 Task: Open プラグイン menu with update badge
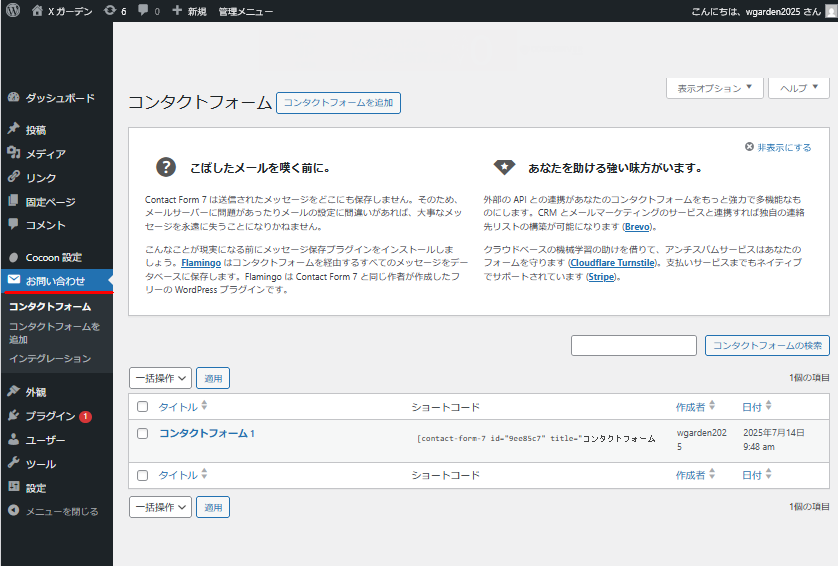coord(50,416)
